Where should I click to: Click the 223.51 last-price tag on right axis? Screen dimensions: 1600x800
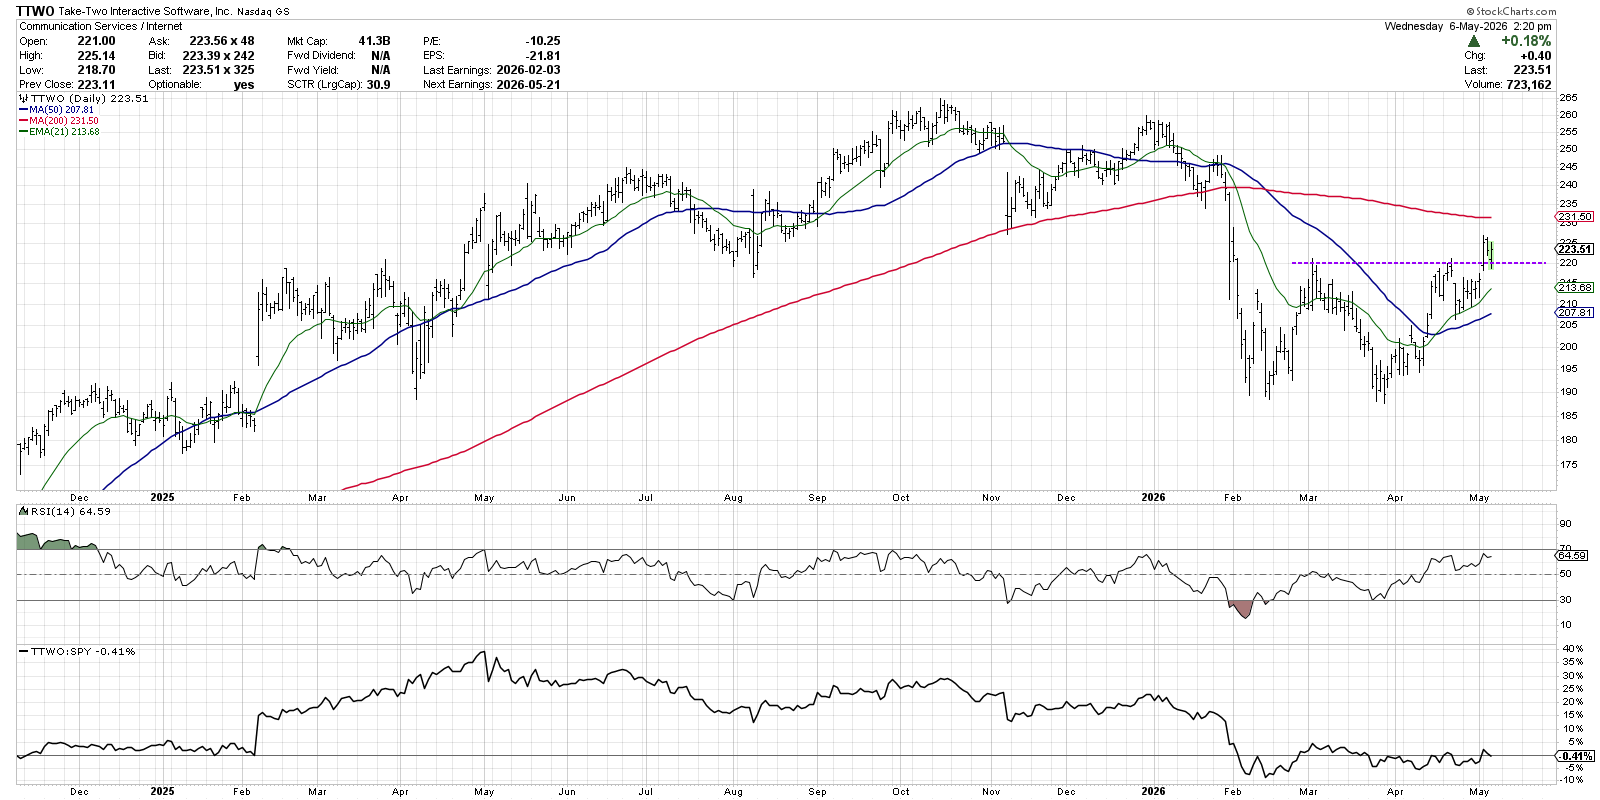pos(1576,249)
